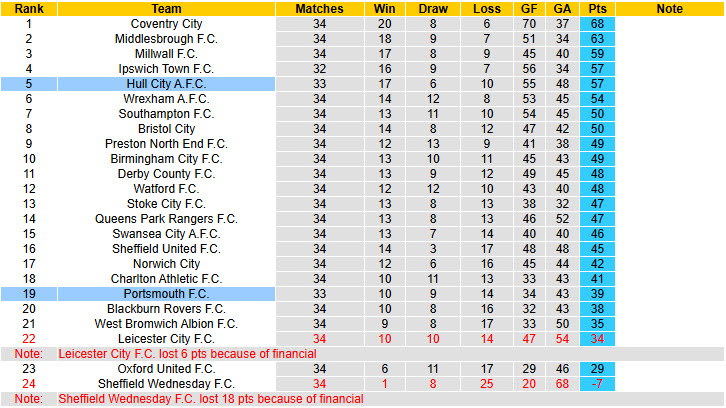Click the Leicester City points deduction note
726x408 pixels.
click(x=210, y=354)
